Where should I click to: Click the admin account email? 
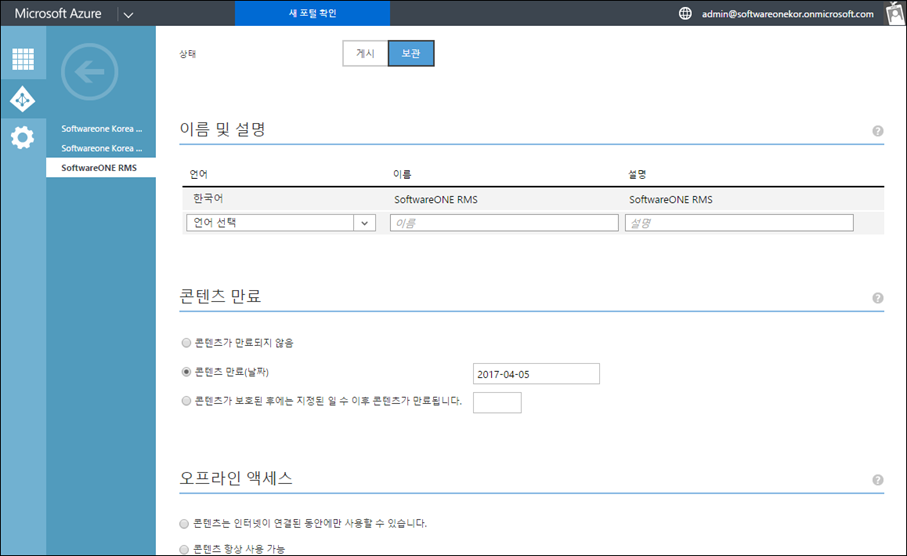click(x=788, y=14)
